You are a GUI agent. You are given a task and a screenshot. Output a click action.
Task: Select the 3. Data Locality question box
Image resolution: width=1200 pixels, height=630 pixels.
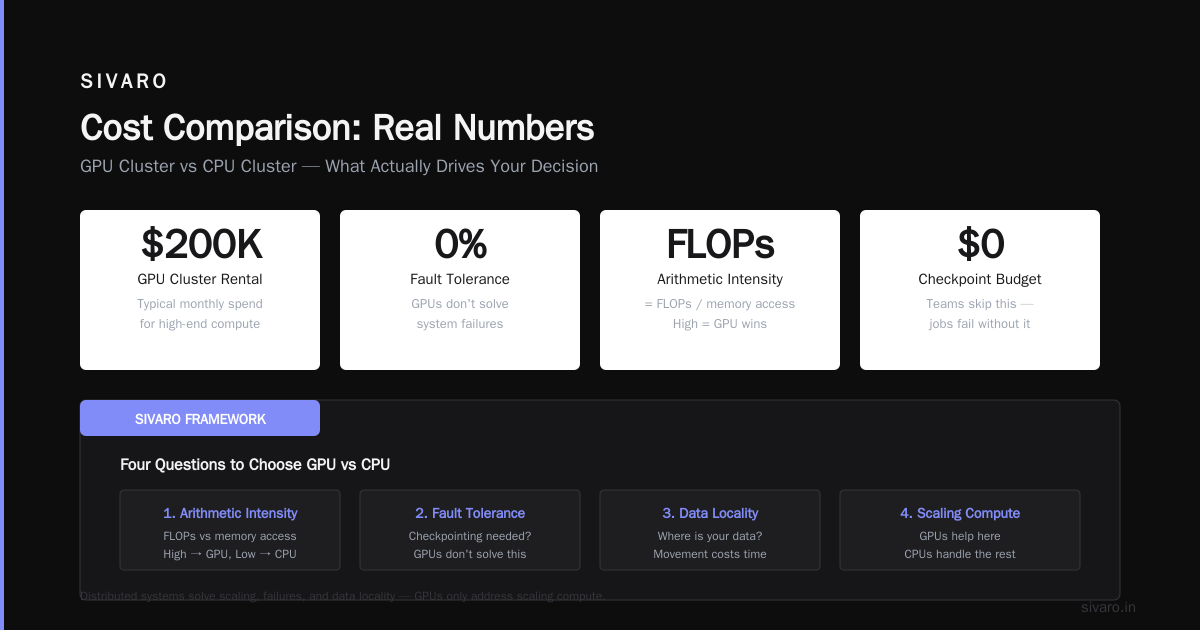click(710, 530)
